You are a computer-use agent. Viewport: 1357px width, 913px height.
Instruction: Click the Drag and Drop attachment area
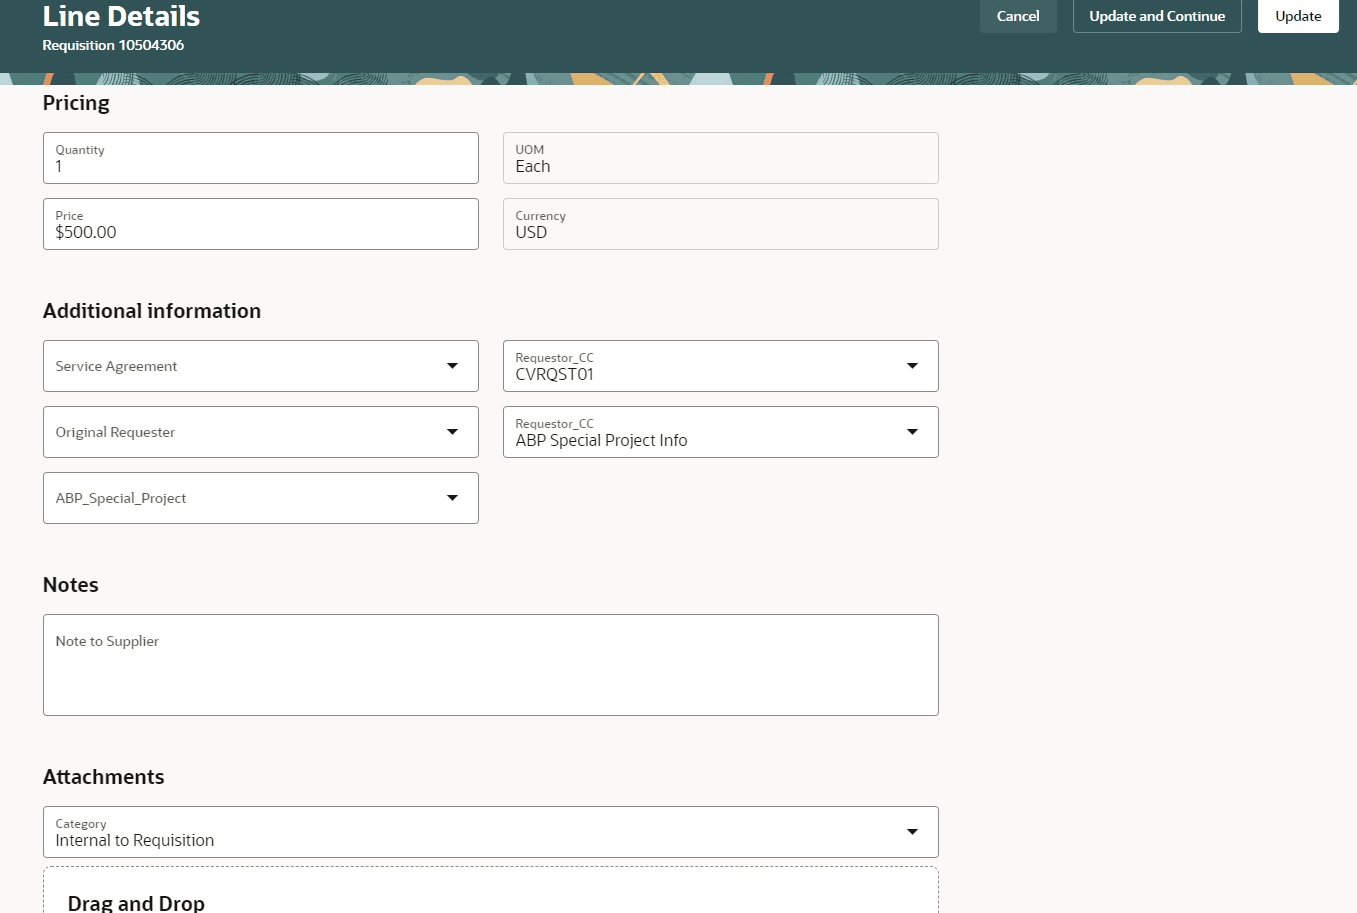491,890
